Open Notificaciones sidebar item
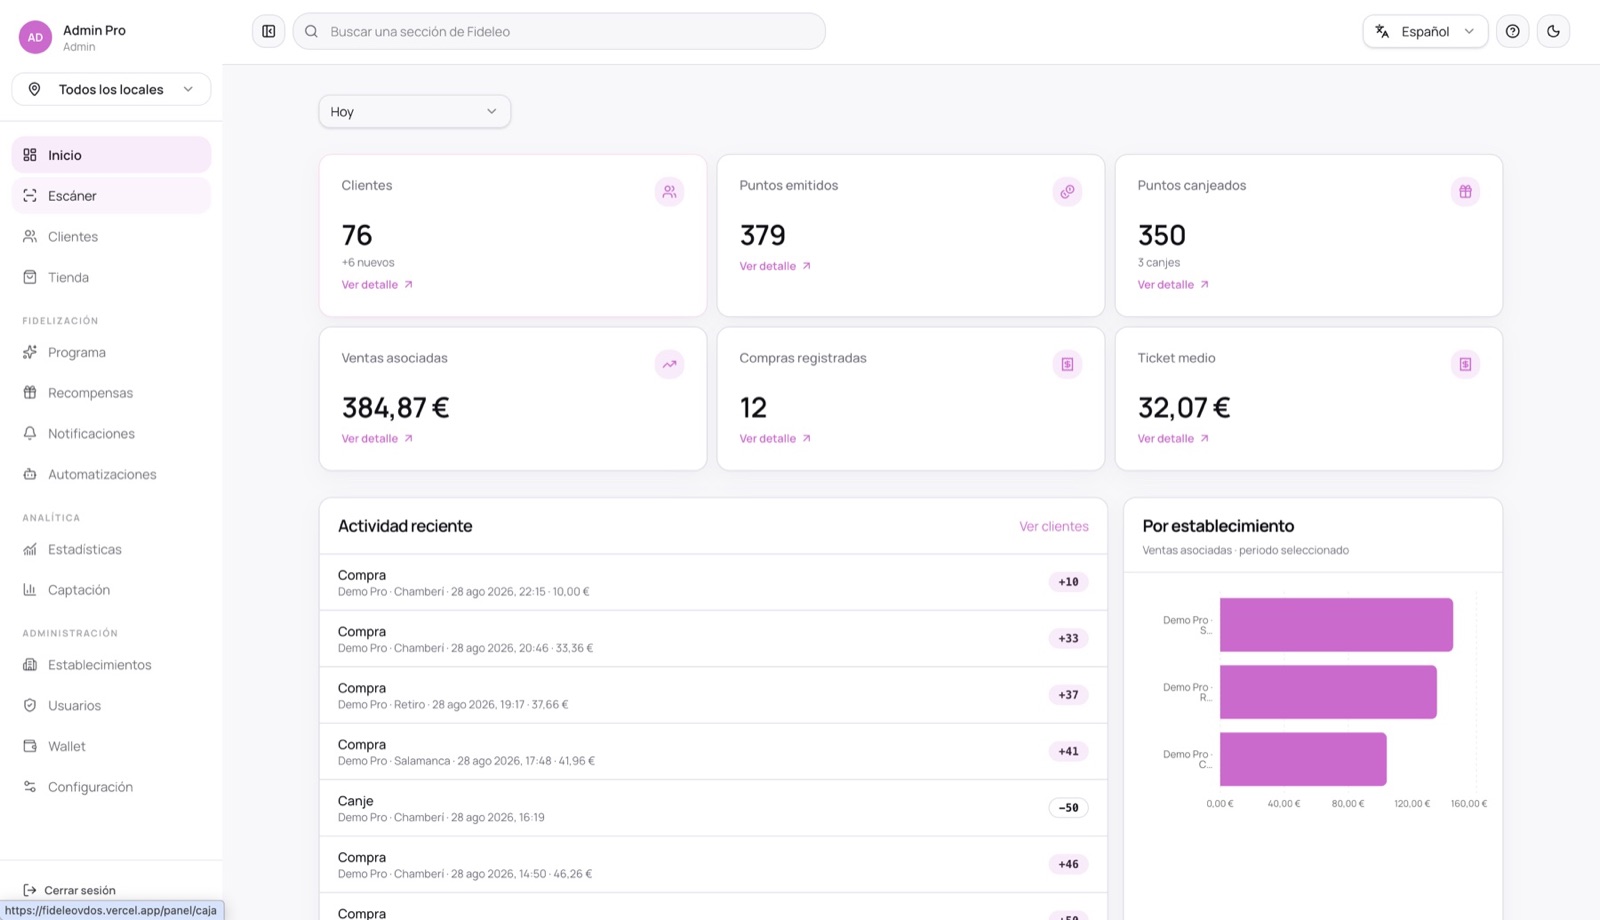This screenshot has height=920, width=1600. coord(111,433)
